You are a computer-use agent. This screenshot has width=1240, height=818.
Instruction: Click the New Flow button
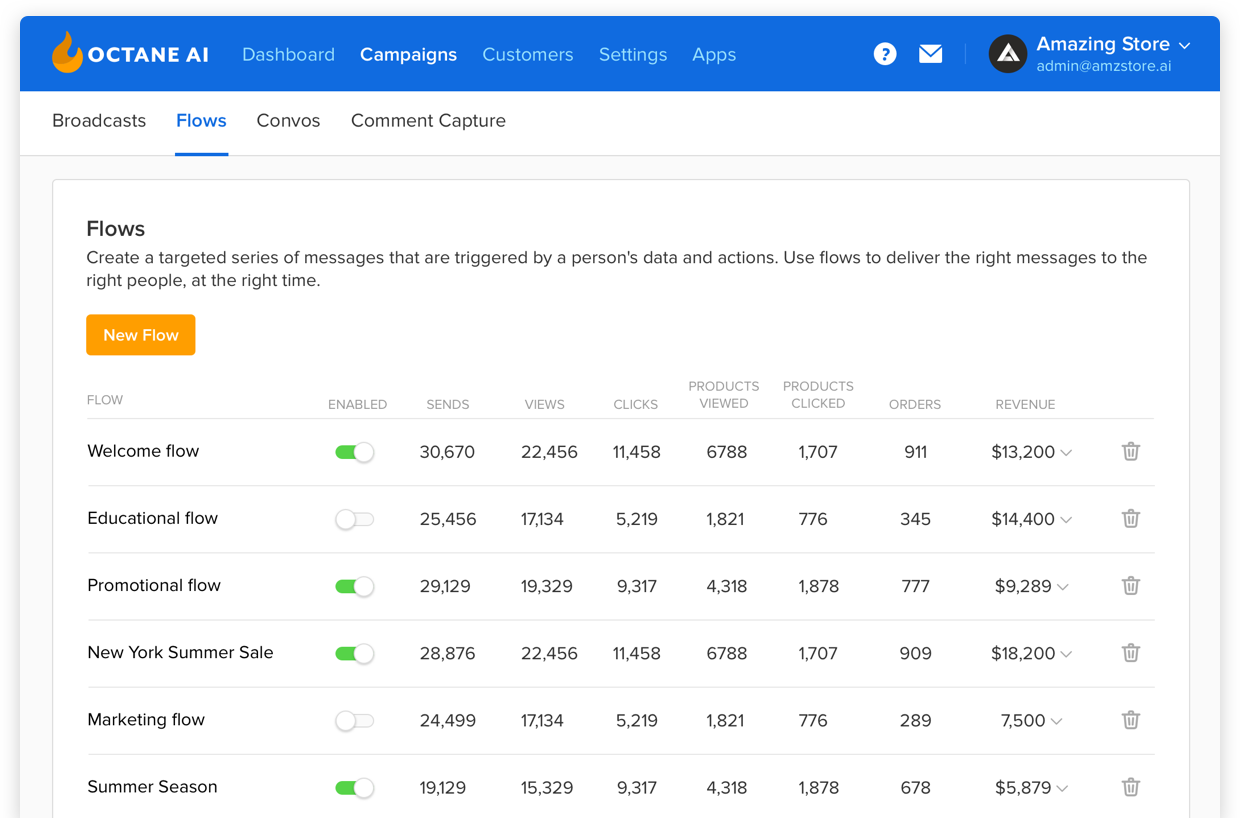(x=141, y=335)
